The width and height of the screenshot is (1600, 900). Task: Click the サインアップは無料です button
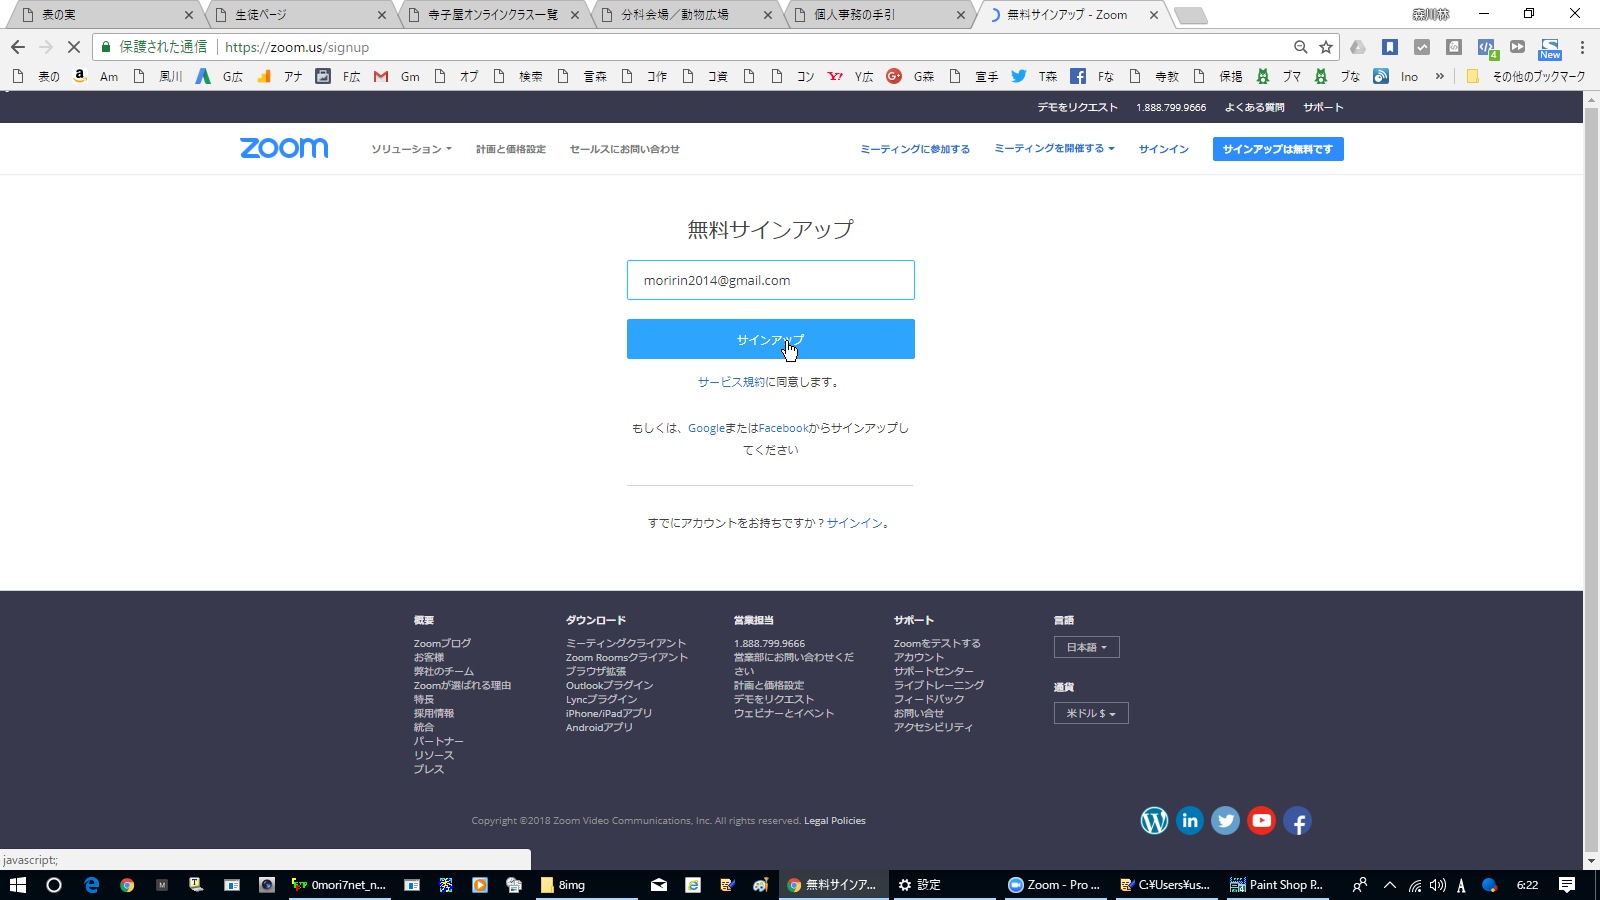click(1278, 149)
